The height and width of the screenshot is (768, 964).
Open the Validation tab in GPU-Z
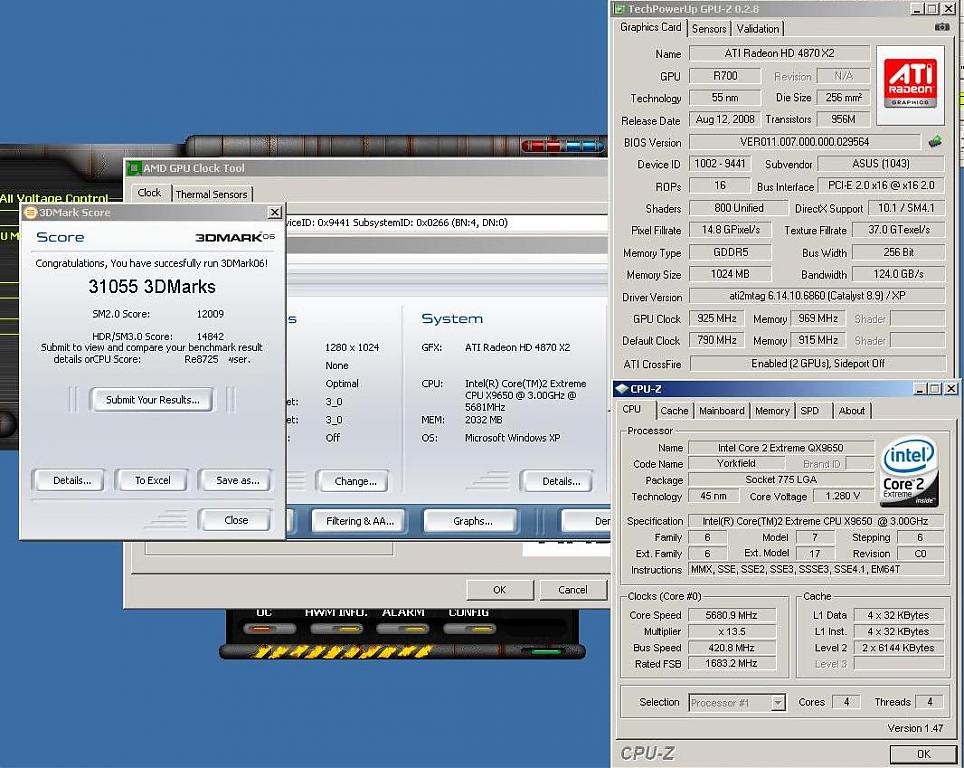757,28
